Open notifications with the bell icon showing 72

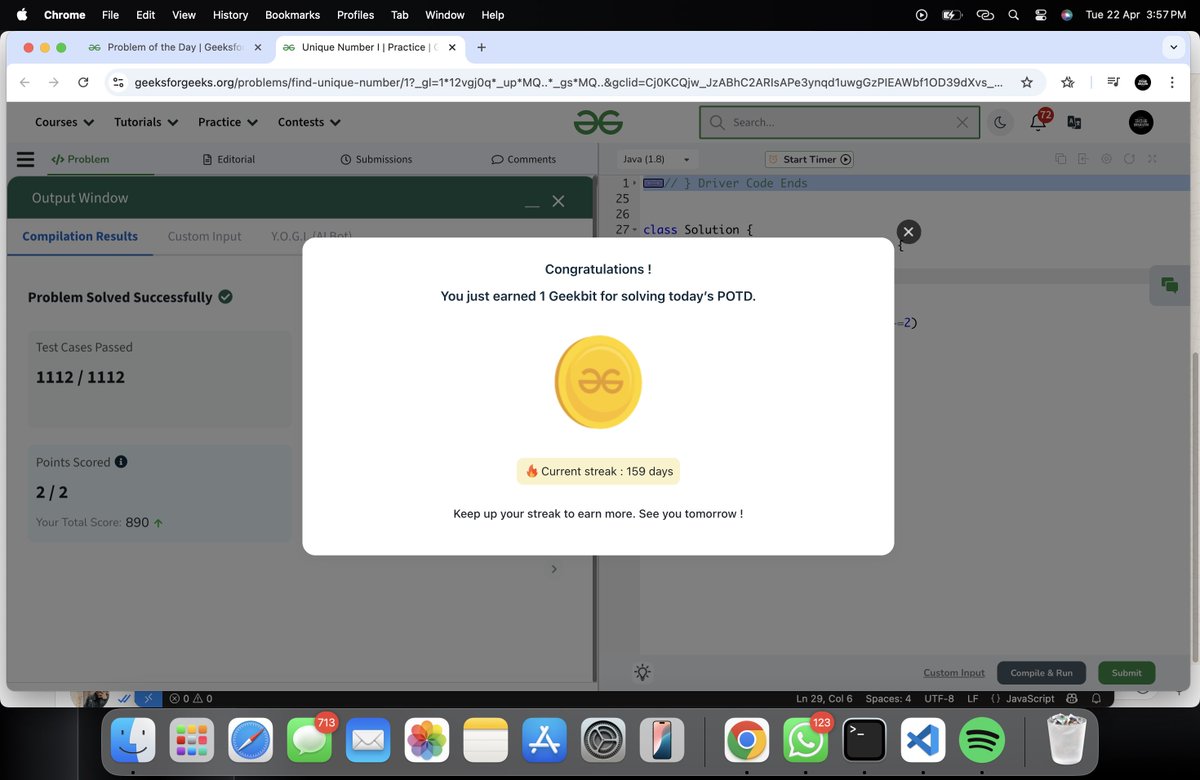tap(1040, 120)
